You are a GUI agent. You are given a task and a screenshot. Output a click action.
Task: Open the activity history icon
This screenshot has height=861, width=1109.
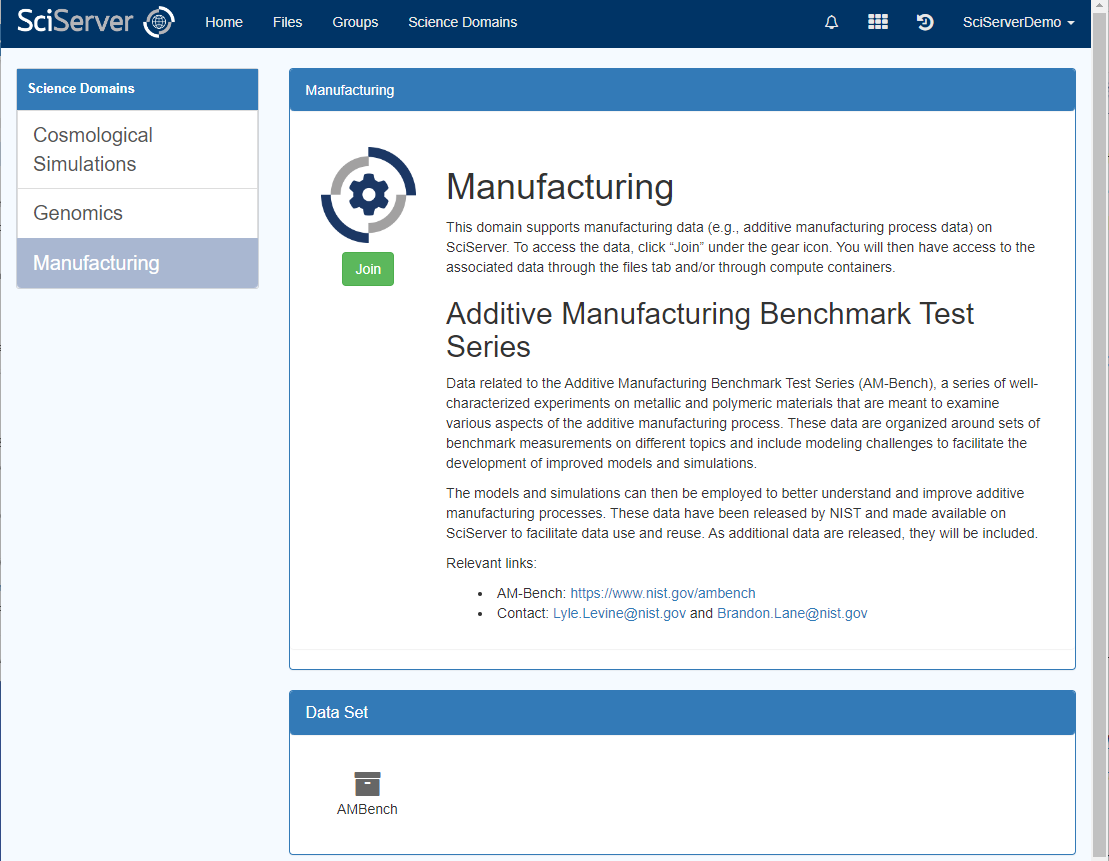pos(924,22)
